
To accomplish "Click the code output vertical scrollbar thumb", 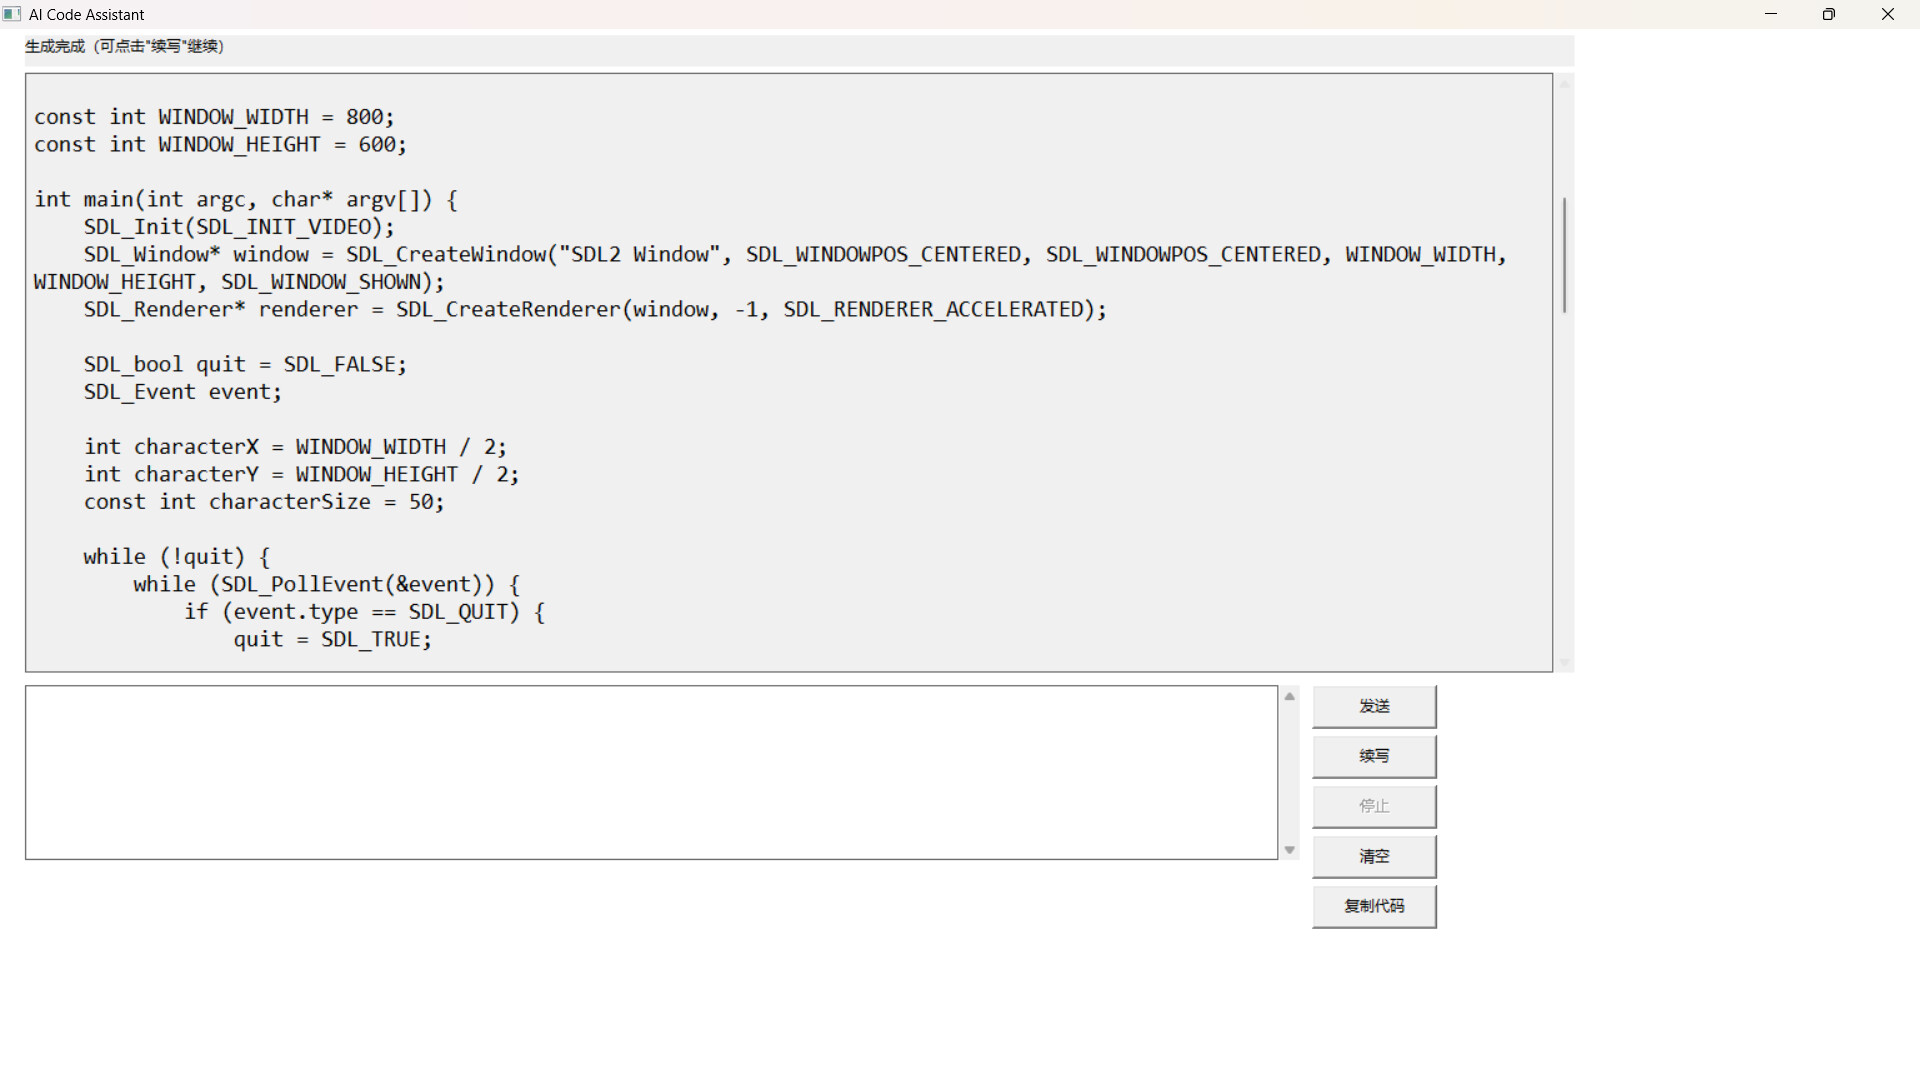I will pyautogui.click(x=1564, y=255).
